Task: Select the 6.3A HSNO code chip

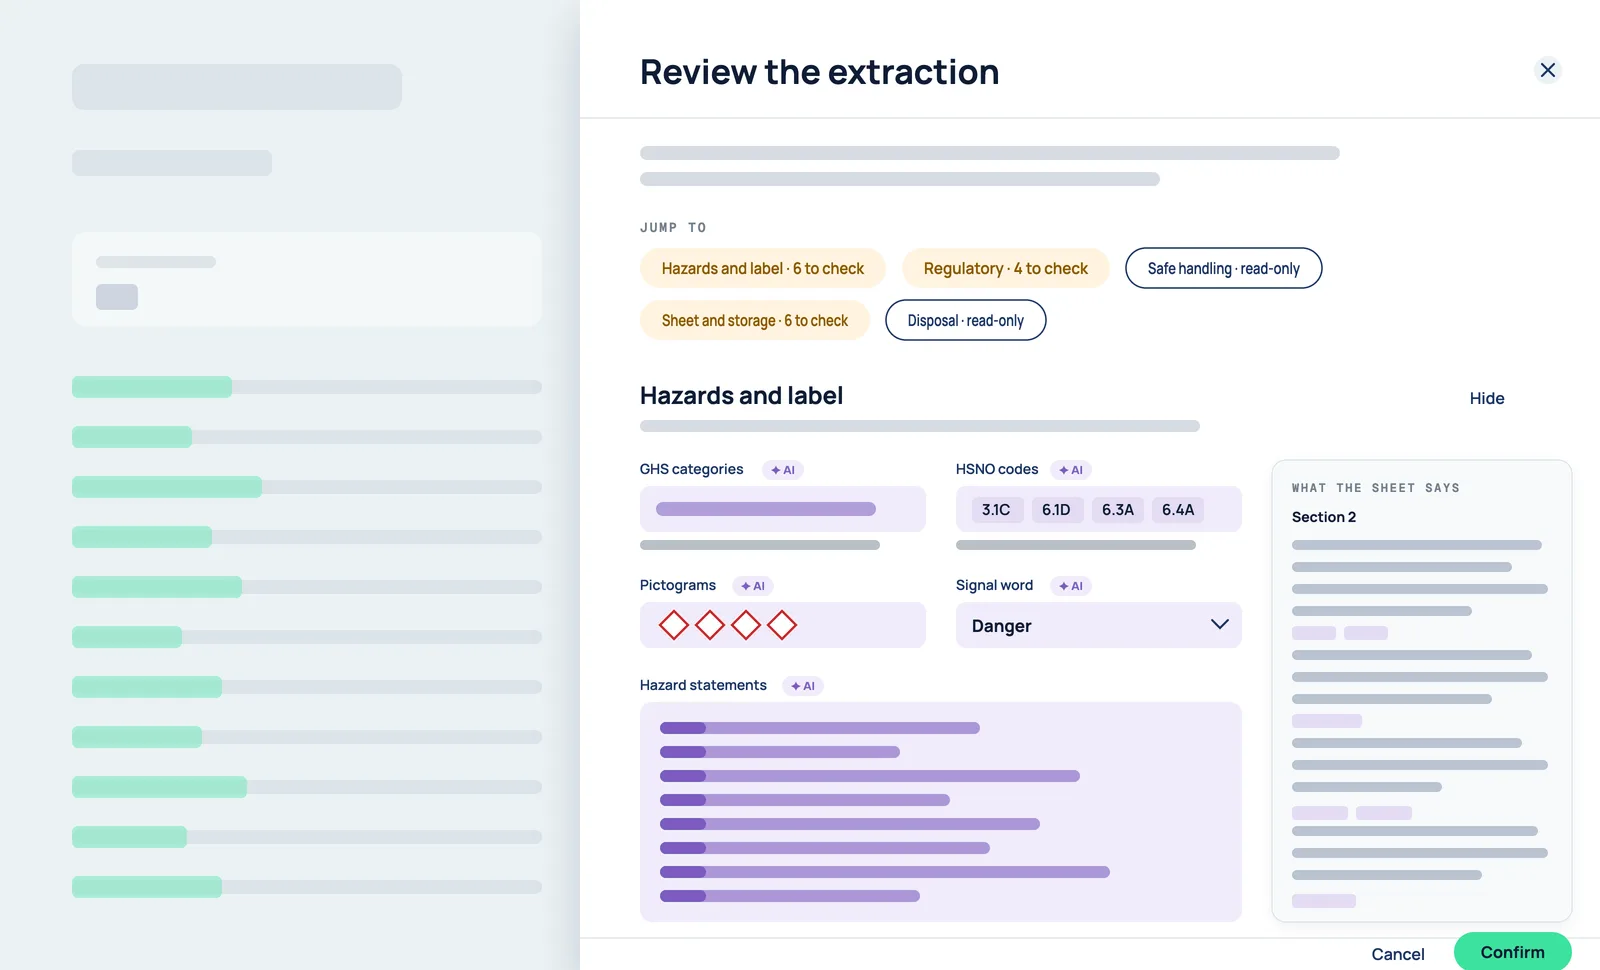Action: point(1118,510)
